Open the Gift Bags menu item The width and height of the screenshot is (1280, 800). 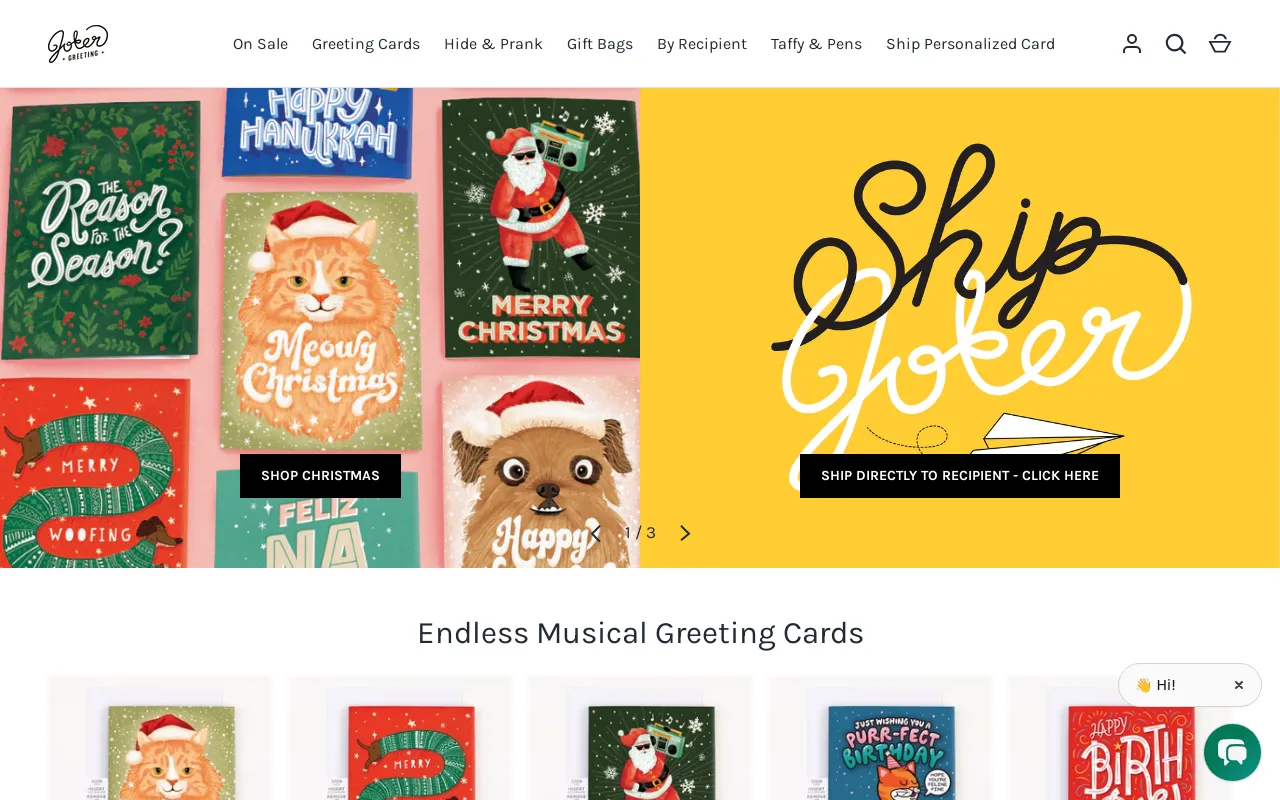click(x=600, y=44)
